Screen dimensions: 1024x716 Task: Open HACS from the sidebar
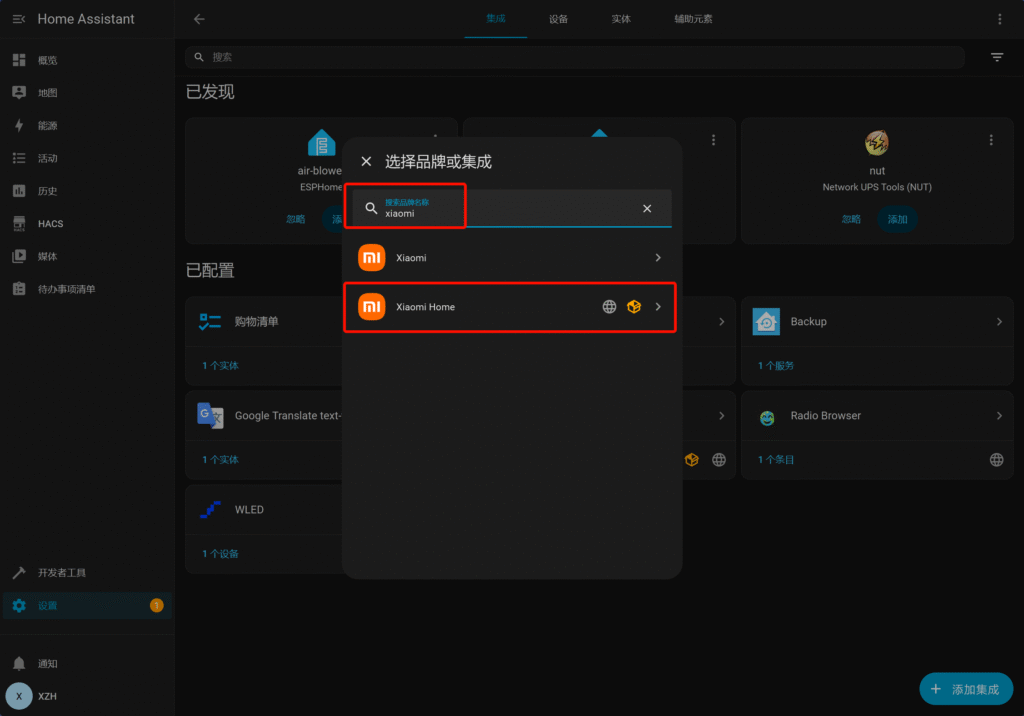click(x=50, y=224)
